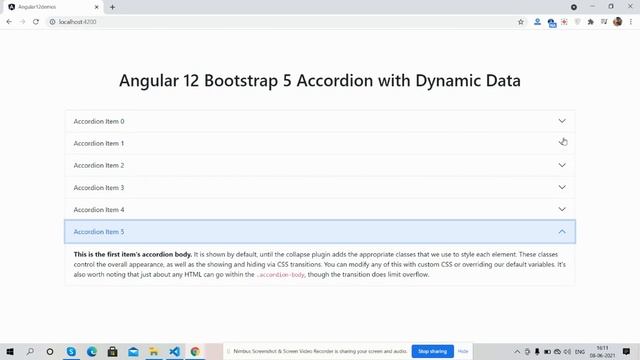Open File Explorer from the taskbar

coord(153,351)
